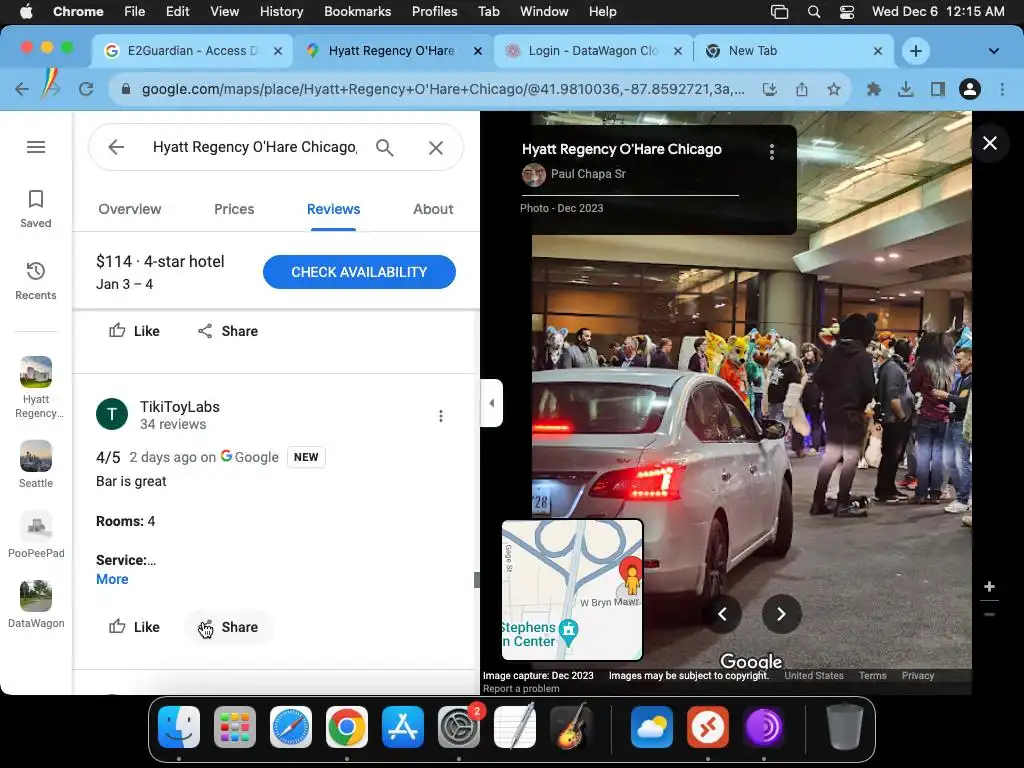Open Spotlight search in menu bar
The height and width of the screenshot is (768, 1024).
[814, 12]
